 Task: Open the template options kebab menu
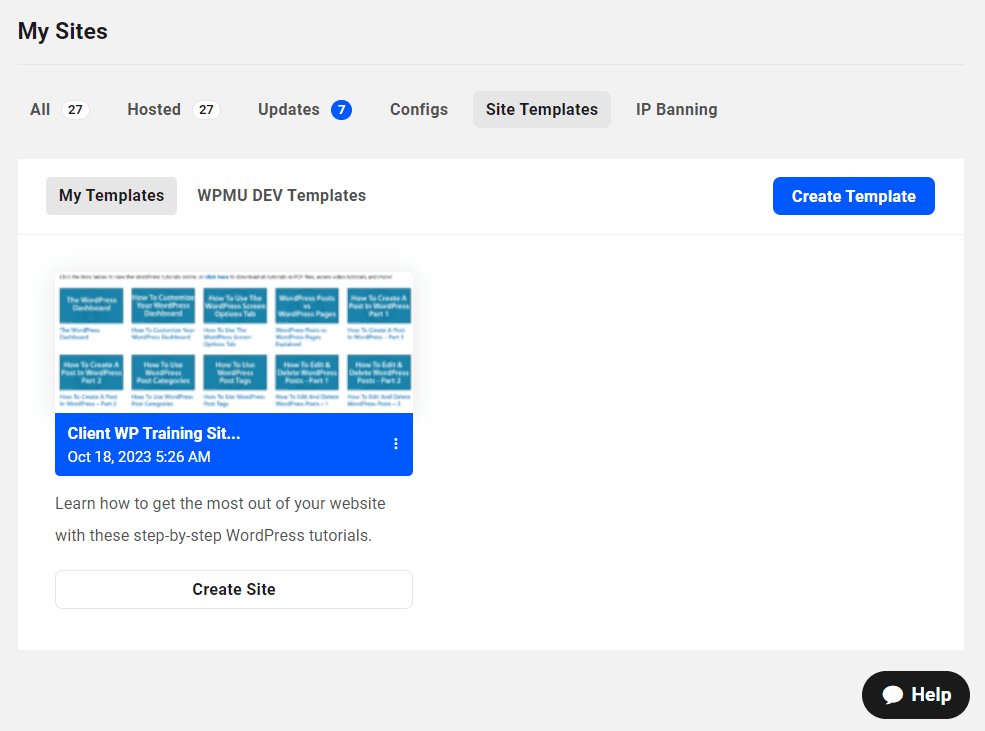396,444
